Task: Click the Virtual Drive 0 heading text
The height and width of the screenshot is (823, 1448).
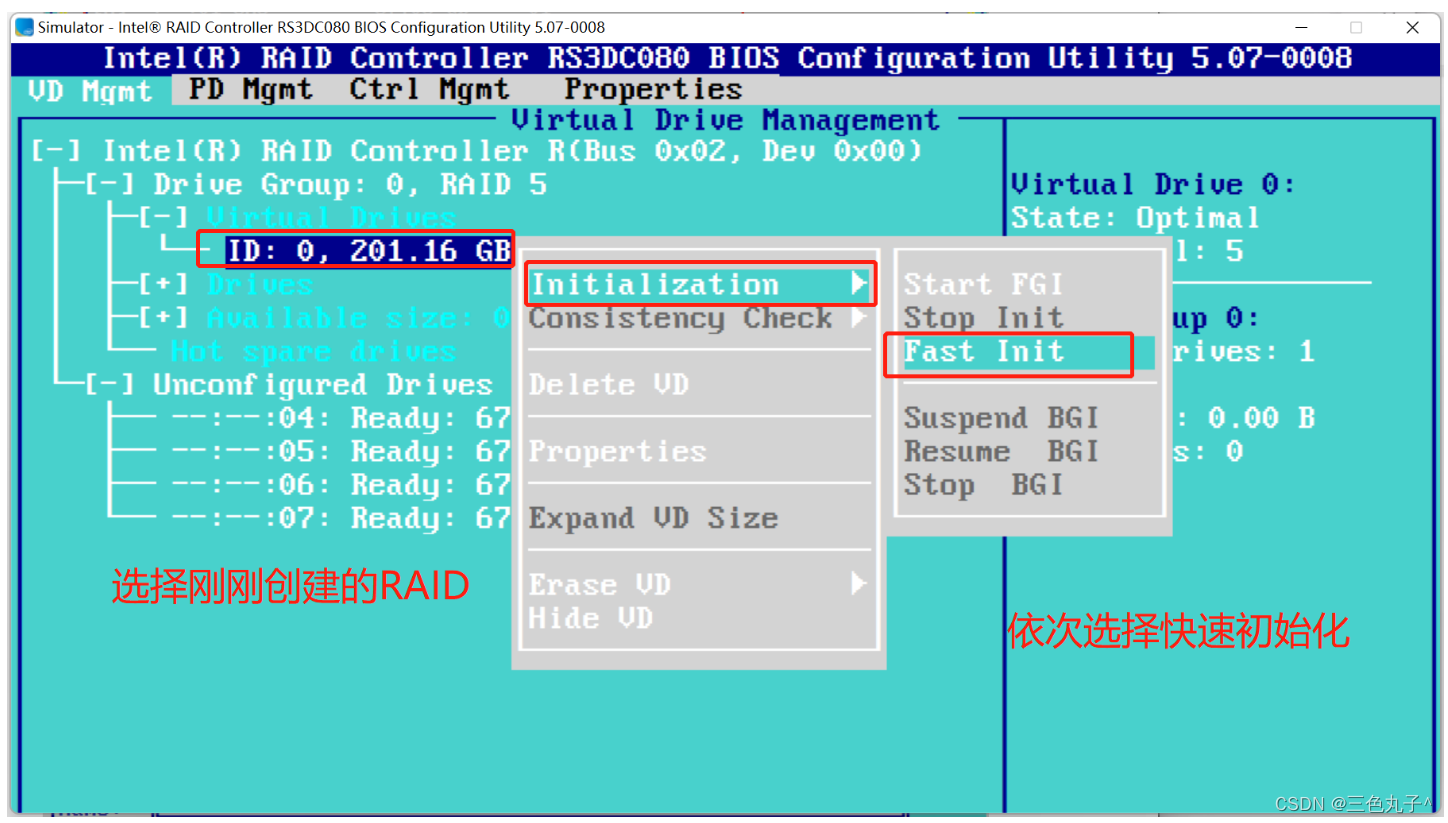Action: (x=1153, y=185)
